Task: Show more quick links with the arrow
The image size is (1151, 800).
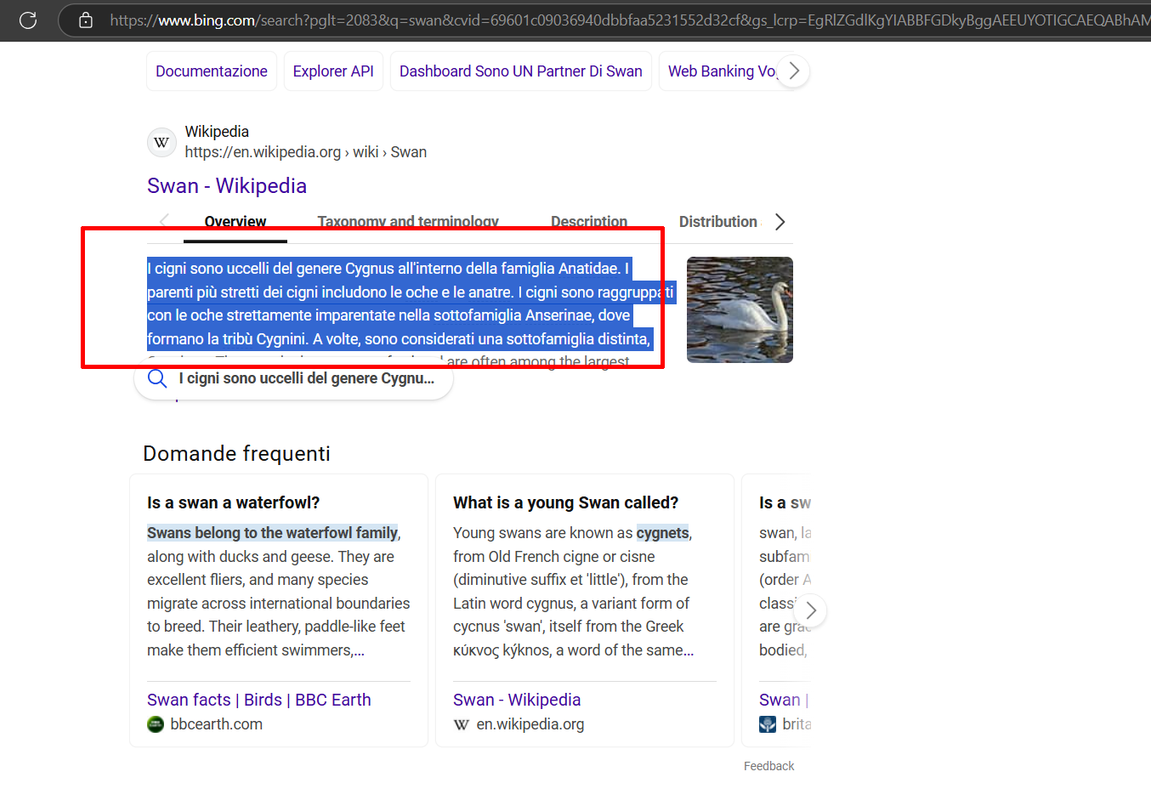Action: tap(794, 71)
